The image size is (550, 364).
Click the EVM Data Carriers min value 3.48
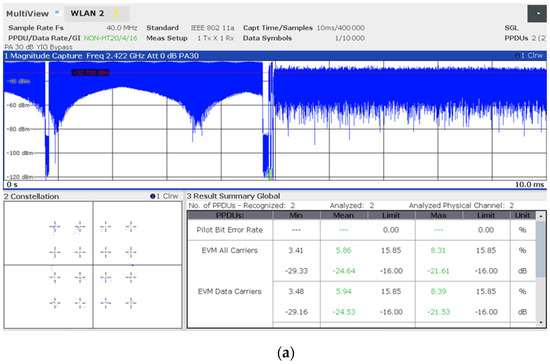click(x=296, y=291)
